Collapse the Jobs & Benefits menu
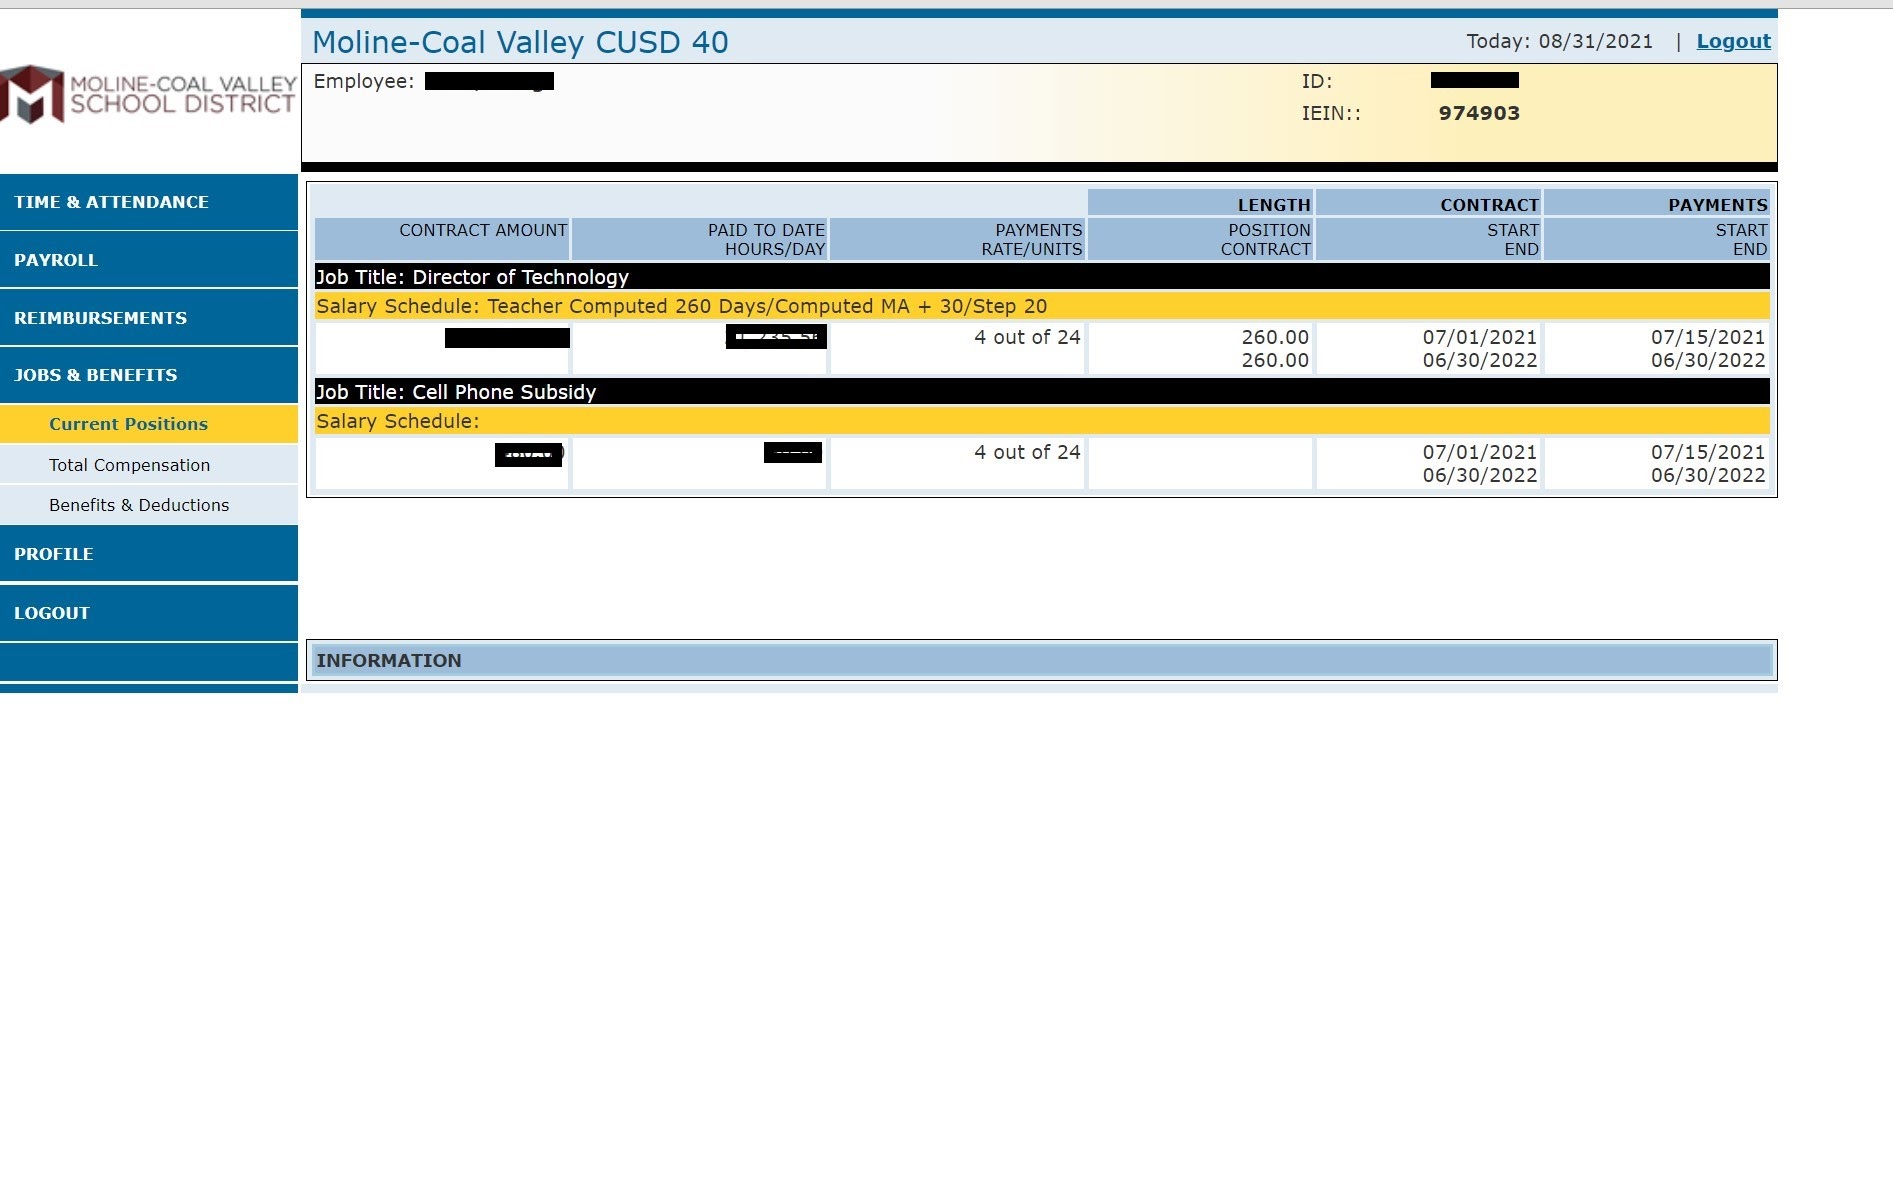Viewport: 1893px width, 1191px height. [x=95, y=375]
